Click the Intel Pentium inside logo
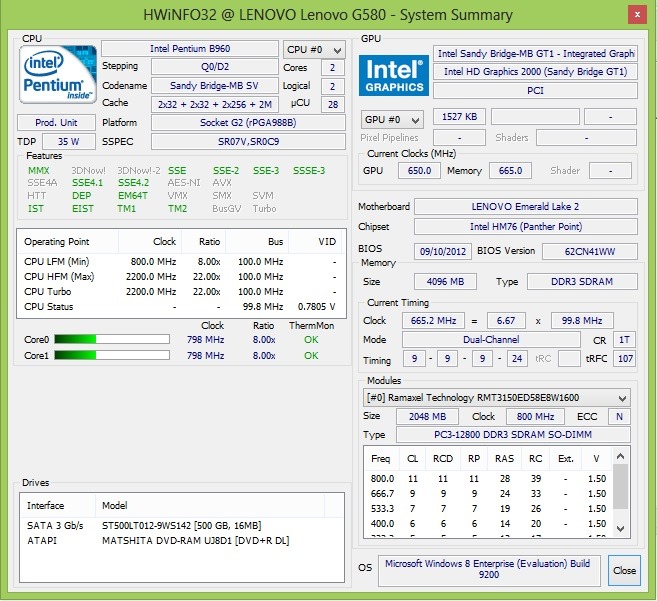The width and height of the screenshot is (657, 601). 58,75
